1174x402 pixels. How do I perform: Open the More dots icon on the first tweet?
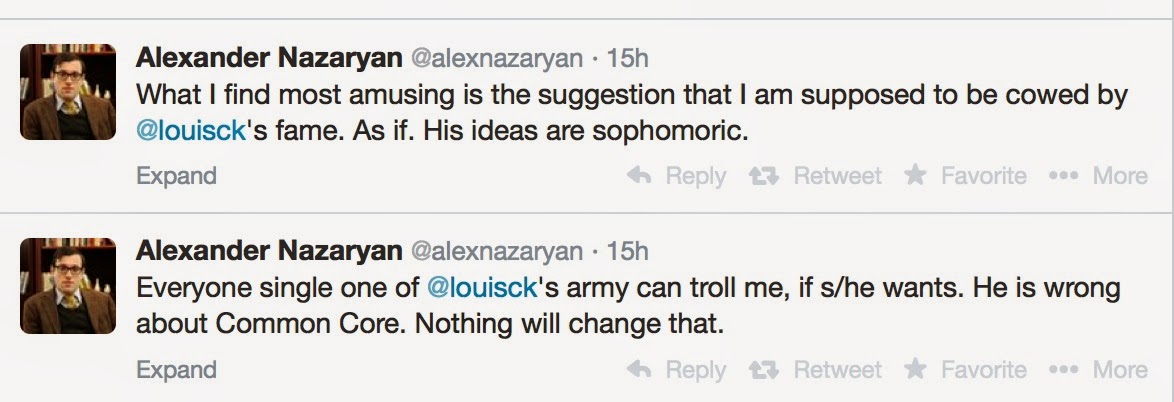pos(1063,176)
